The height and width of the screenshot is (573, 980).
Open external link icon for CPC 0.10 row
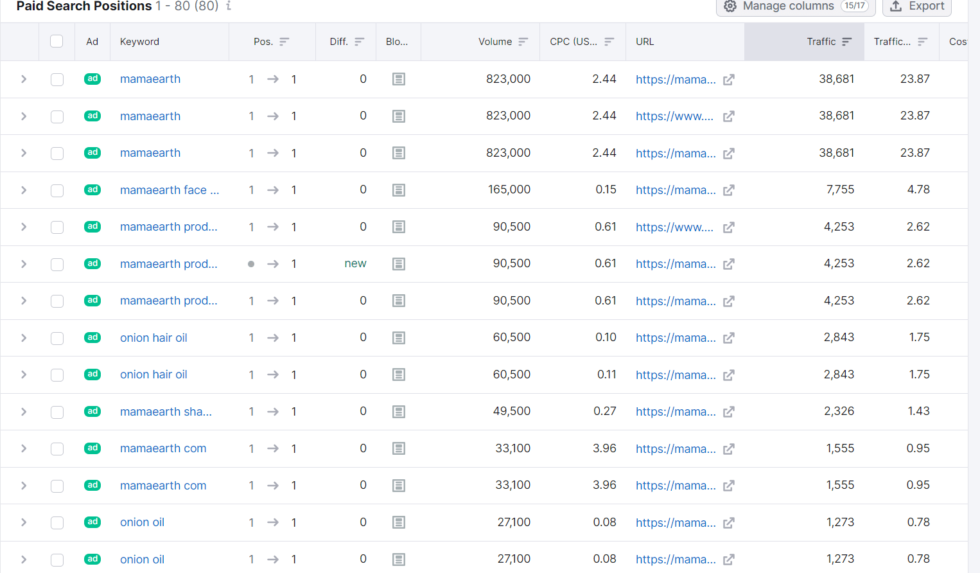pos(728,338)
